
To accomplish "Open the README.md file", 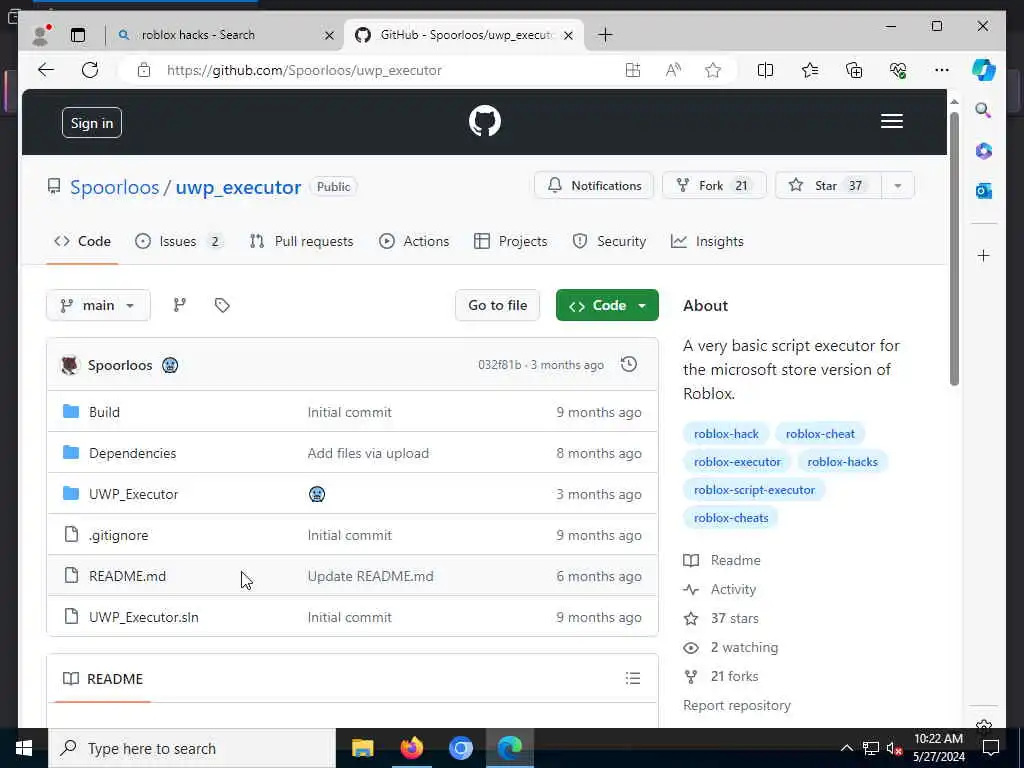I will [x=127, y=576].
